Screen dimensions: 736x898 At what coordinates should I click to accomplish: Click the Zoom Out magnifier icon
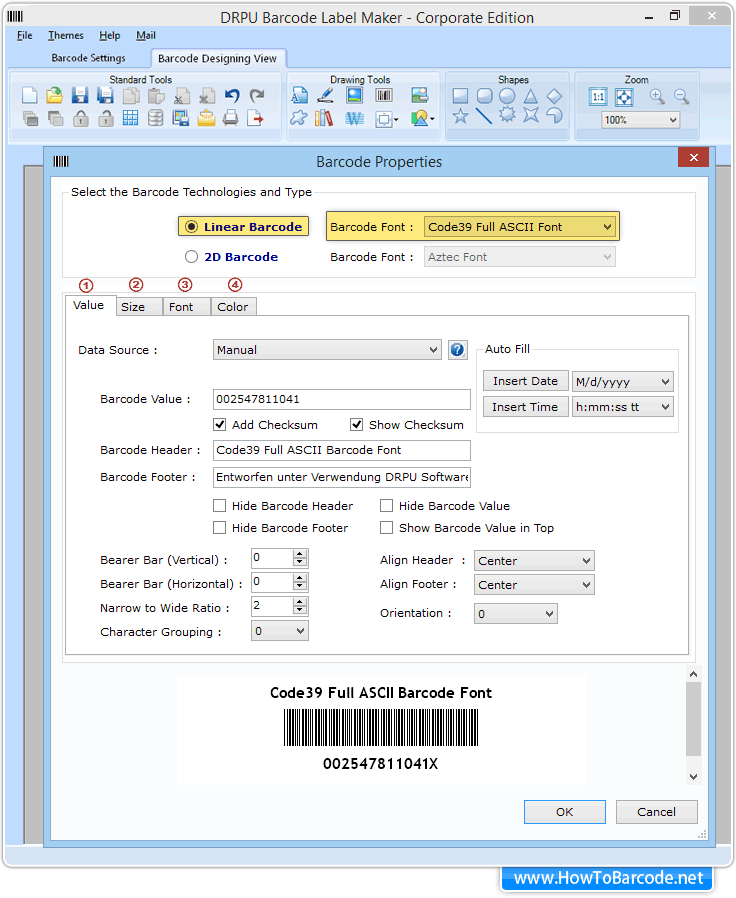pyautogui.click(x=681, y=96)
